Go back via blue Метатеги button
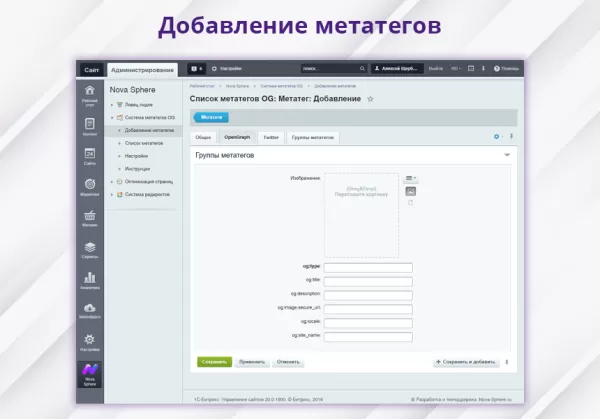Viewport: 600px width, 419px height. point(211,117)
